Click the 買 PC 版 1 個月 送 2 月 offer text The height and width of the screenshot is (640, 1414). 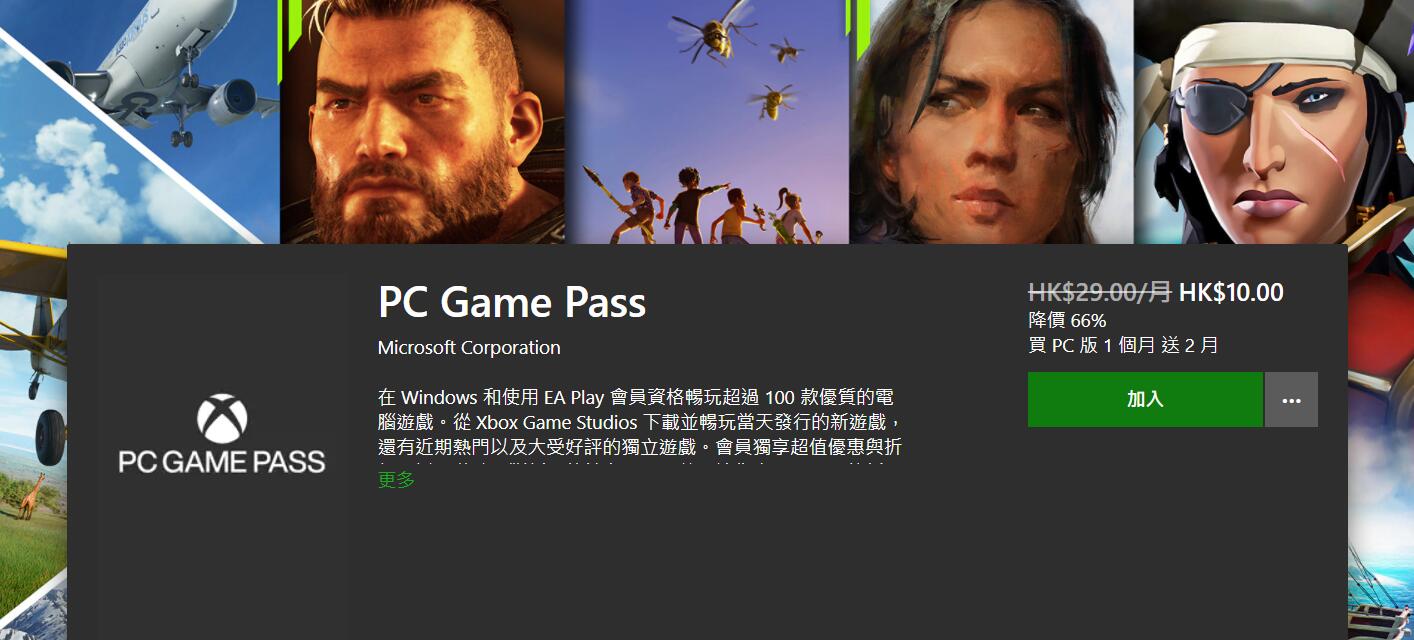pyautogui.click(x=1123, y=346)
